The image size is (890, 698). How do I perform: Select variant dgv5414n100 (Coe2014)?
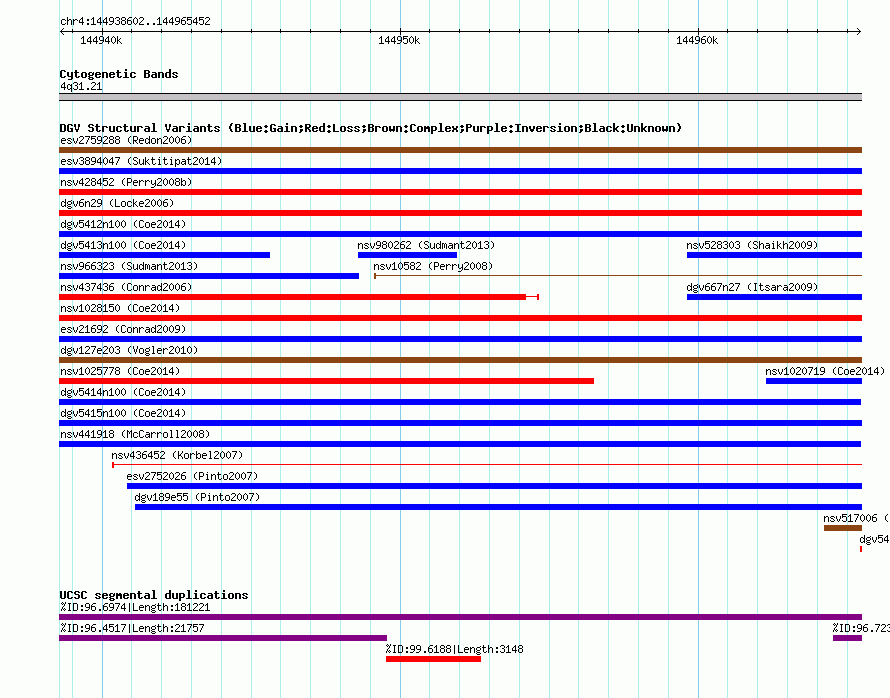(123, 392)
